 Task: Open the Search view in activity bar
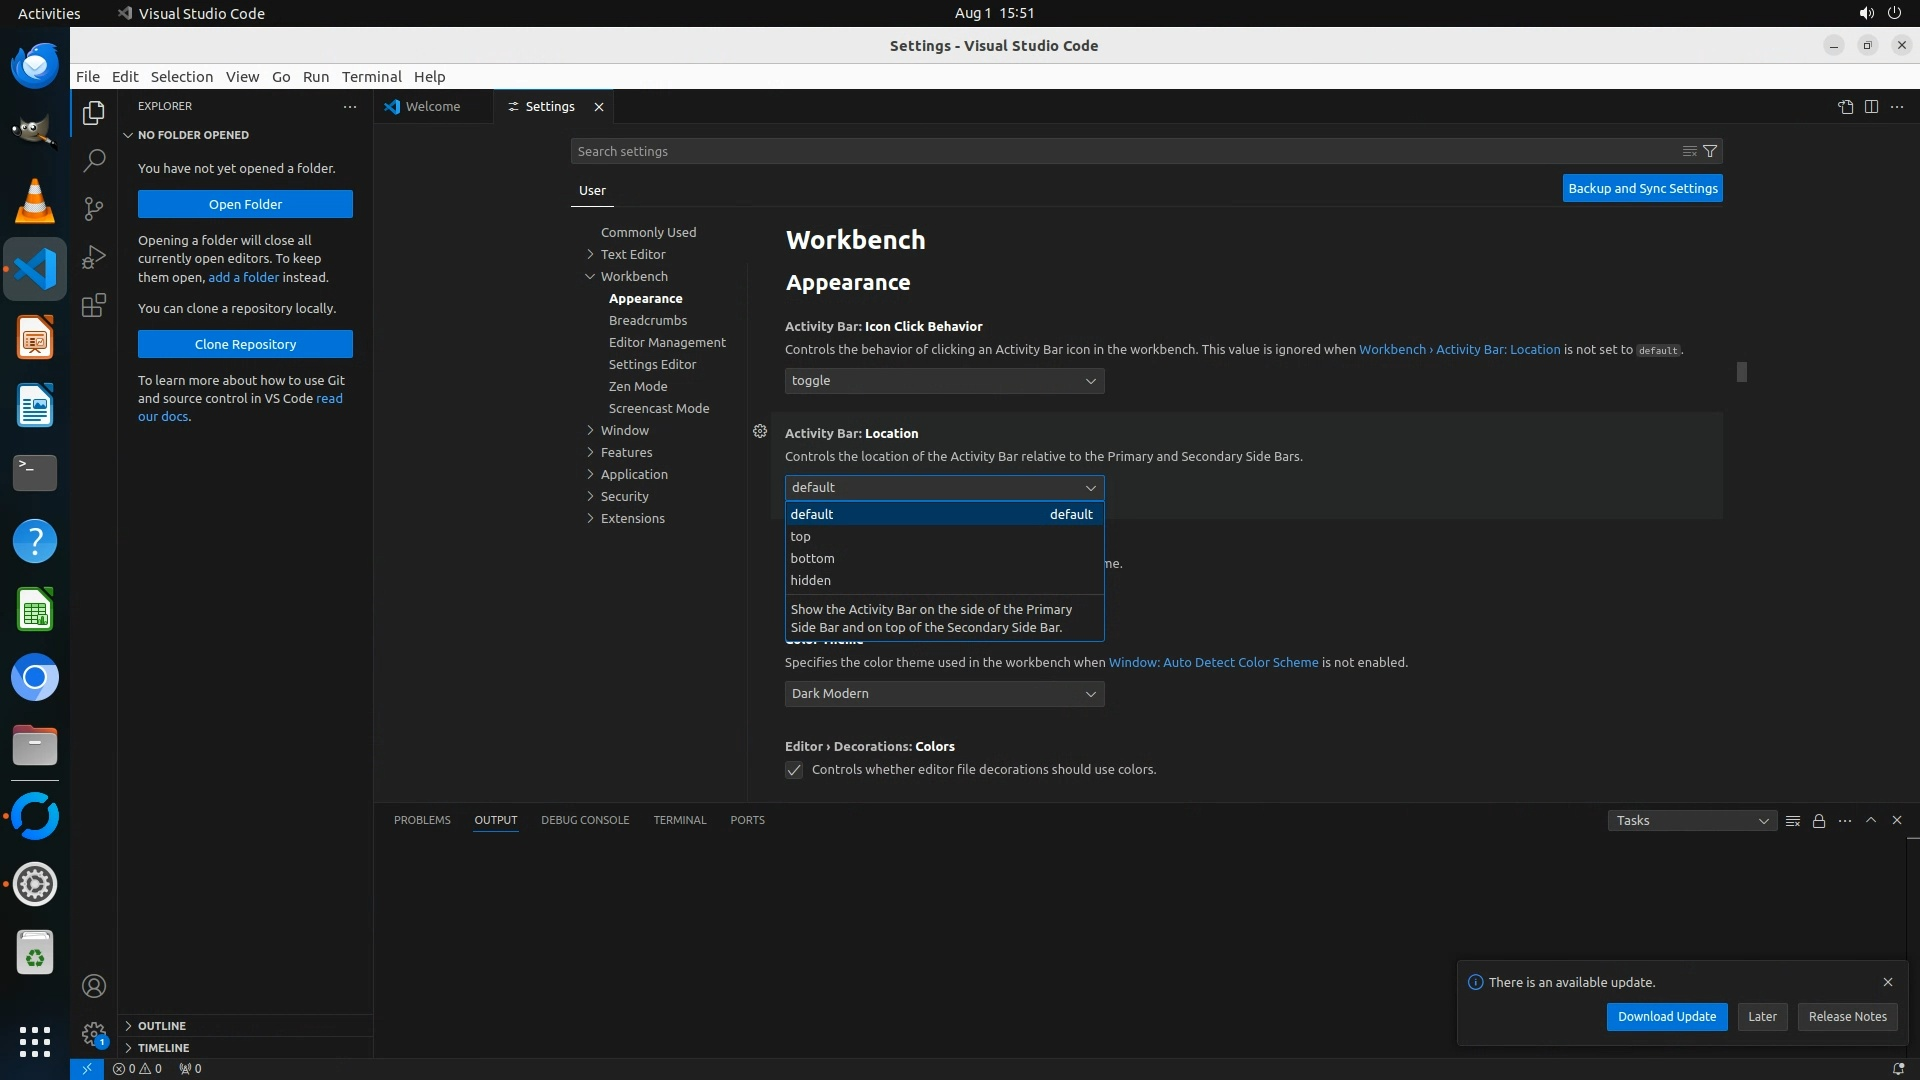tap(94, 160)
